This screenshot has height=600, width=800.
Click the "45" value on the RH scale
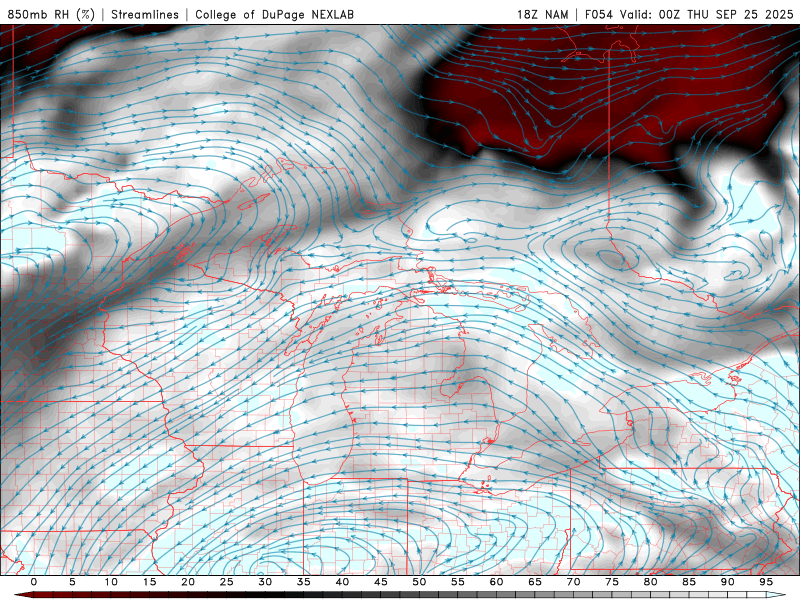click(x=380, y=582)
